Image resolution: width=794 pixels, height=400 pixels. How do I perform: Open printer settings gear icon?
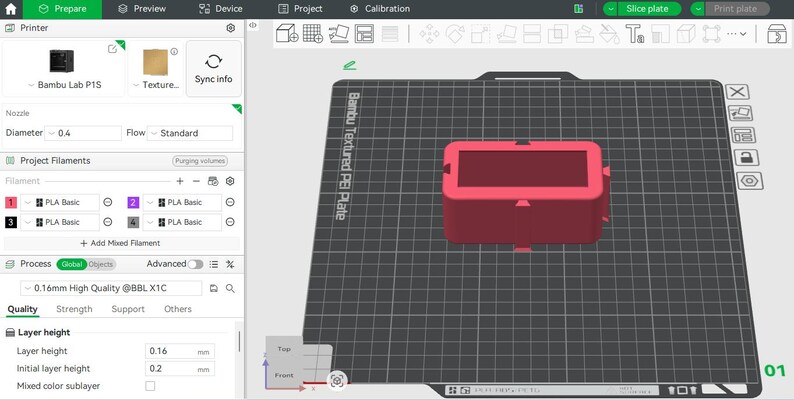click(x=230, y=28)
